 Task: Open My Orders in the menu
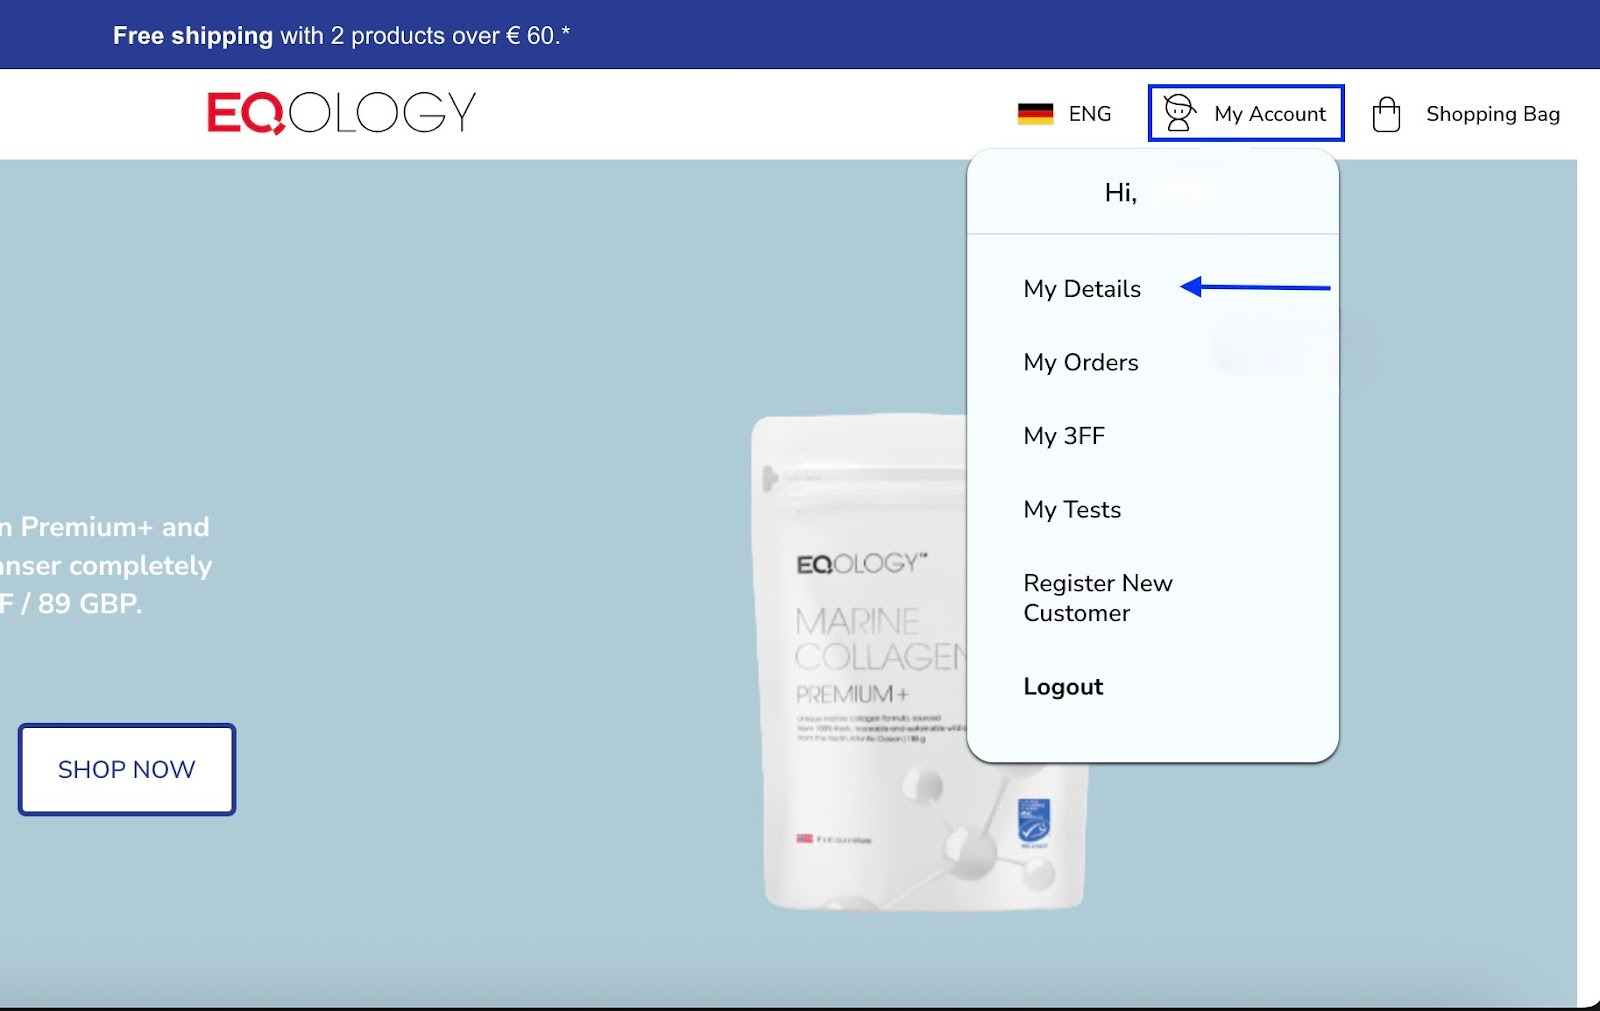(1081, 362)
